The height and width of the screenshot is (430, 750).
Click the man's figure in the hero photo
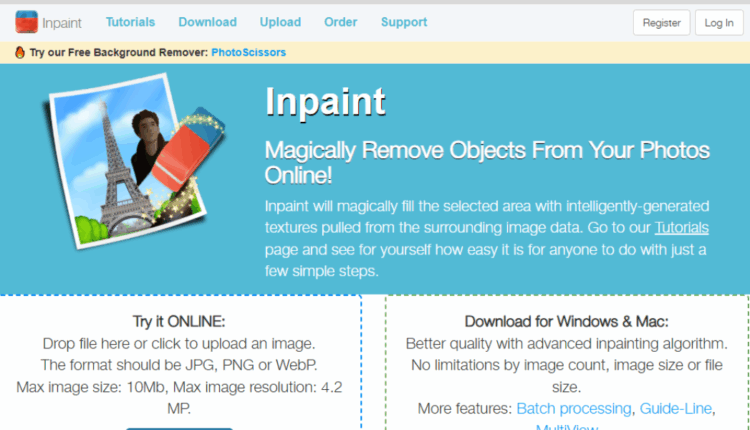148,143
